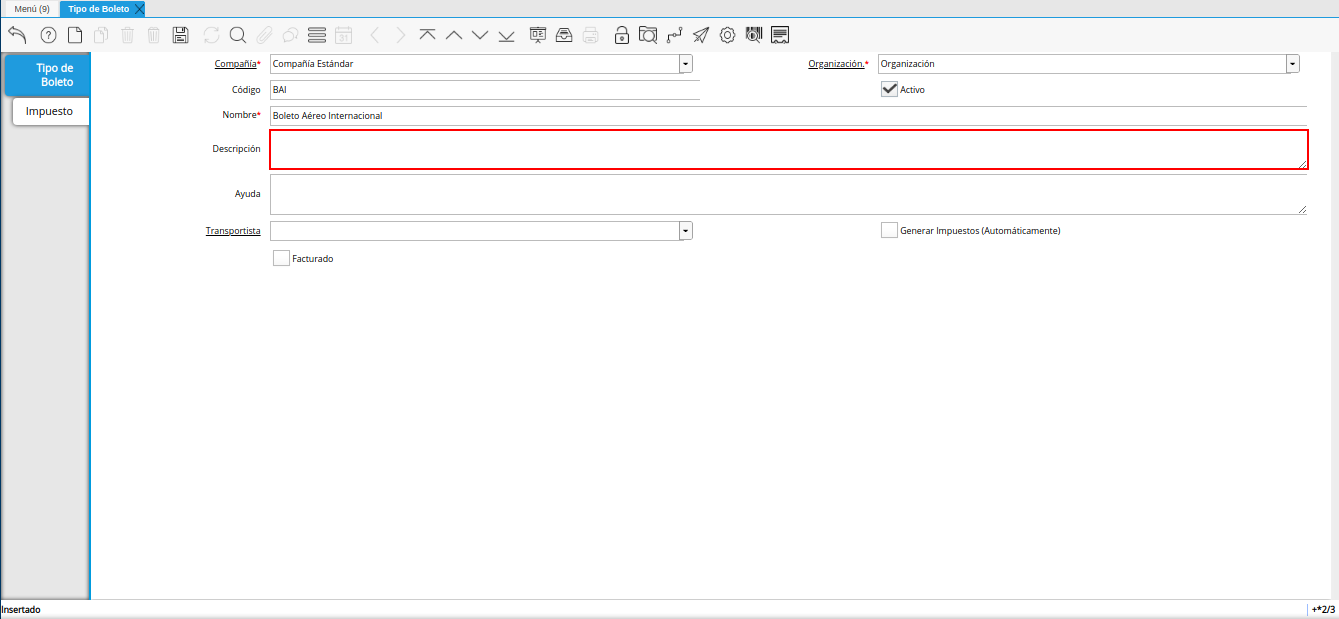1339x619 pixels.
Task: Open the gear process icon in toolbar
Action: click(727, 35)
